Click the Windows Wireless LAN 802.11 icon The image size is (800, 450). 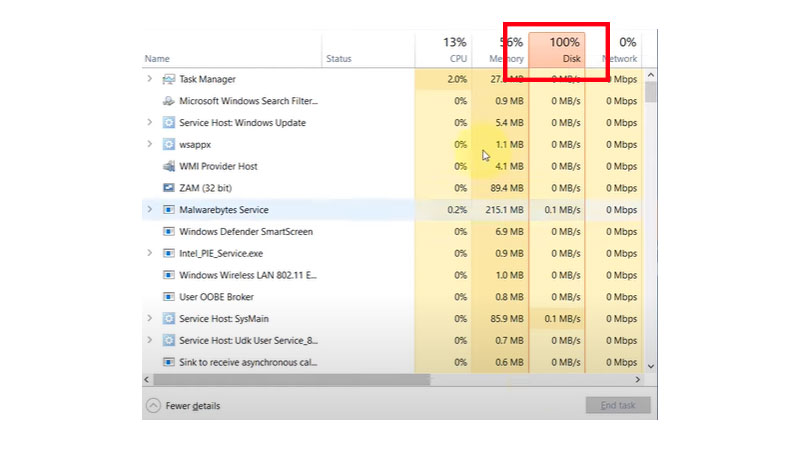tap(168, 275)
